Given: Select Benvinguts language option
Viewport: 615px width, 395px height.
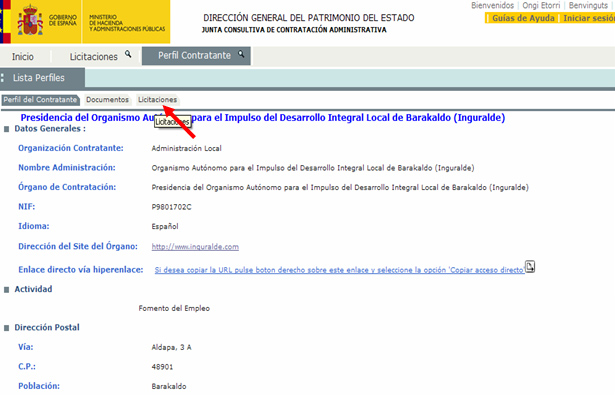Looking at the screenshot, I should (588, 5).
